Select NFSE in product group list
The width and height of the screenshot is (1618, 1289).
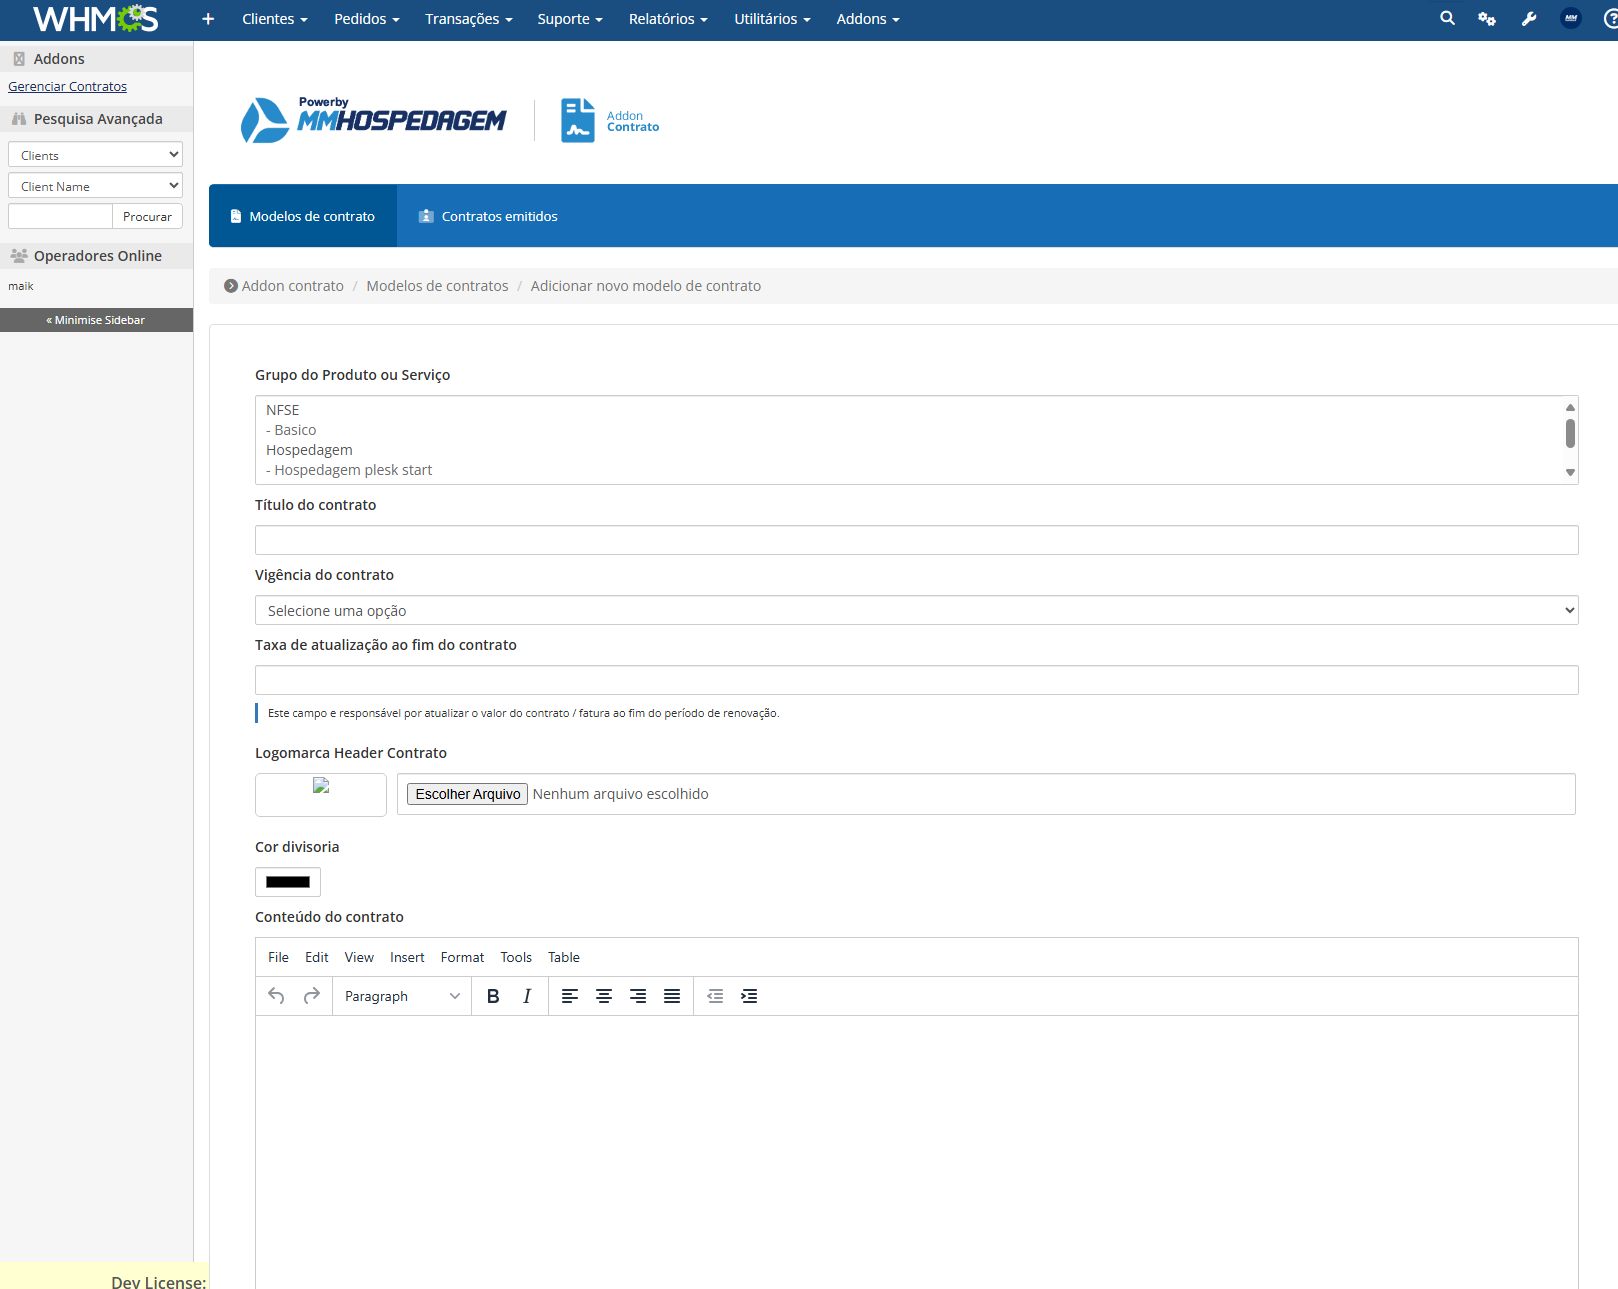[910, 410]
